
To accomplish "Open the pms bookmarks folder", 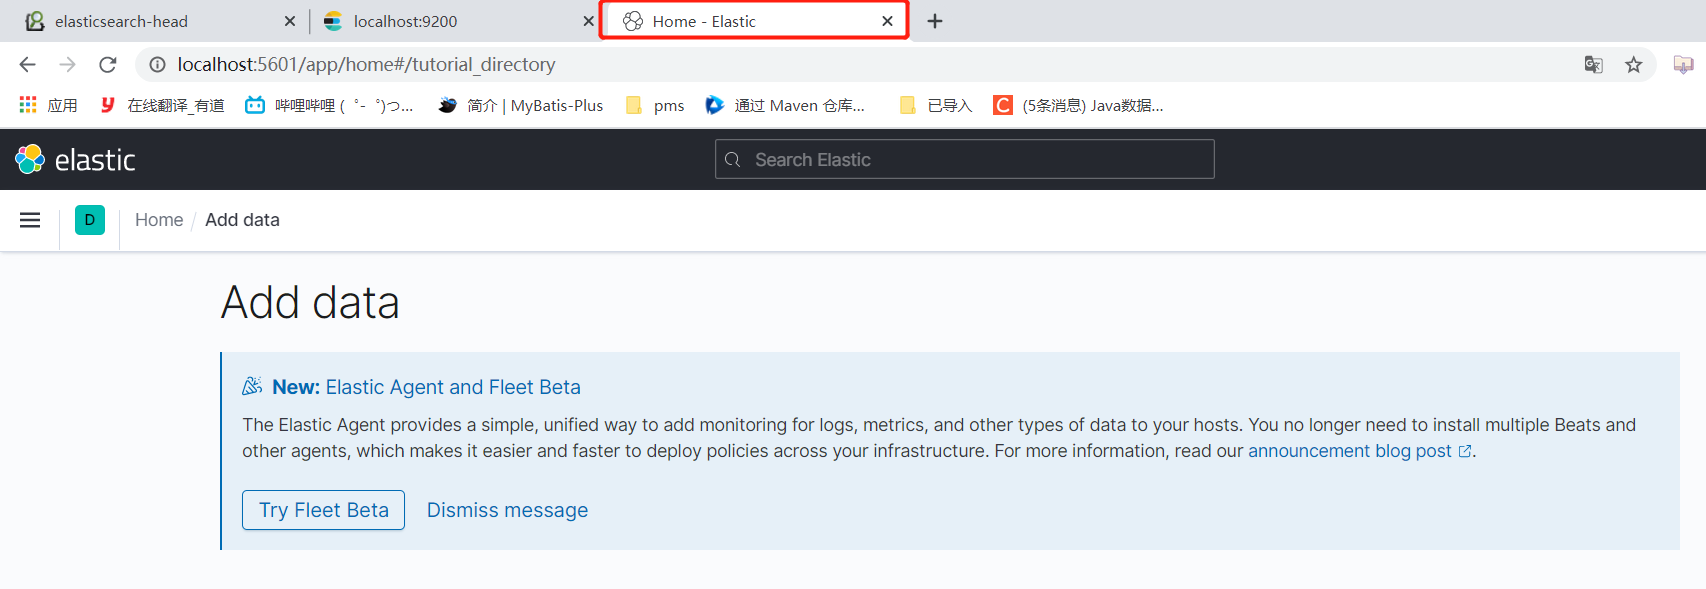I will pos(655,105).
